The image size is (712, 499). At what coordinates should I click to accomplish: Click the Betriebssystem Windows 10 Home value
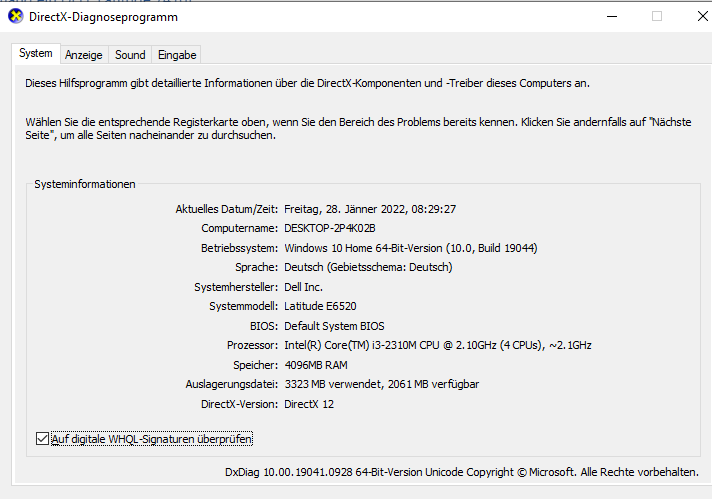(x=410, y=248)
